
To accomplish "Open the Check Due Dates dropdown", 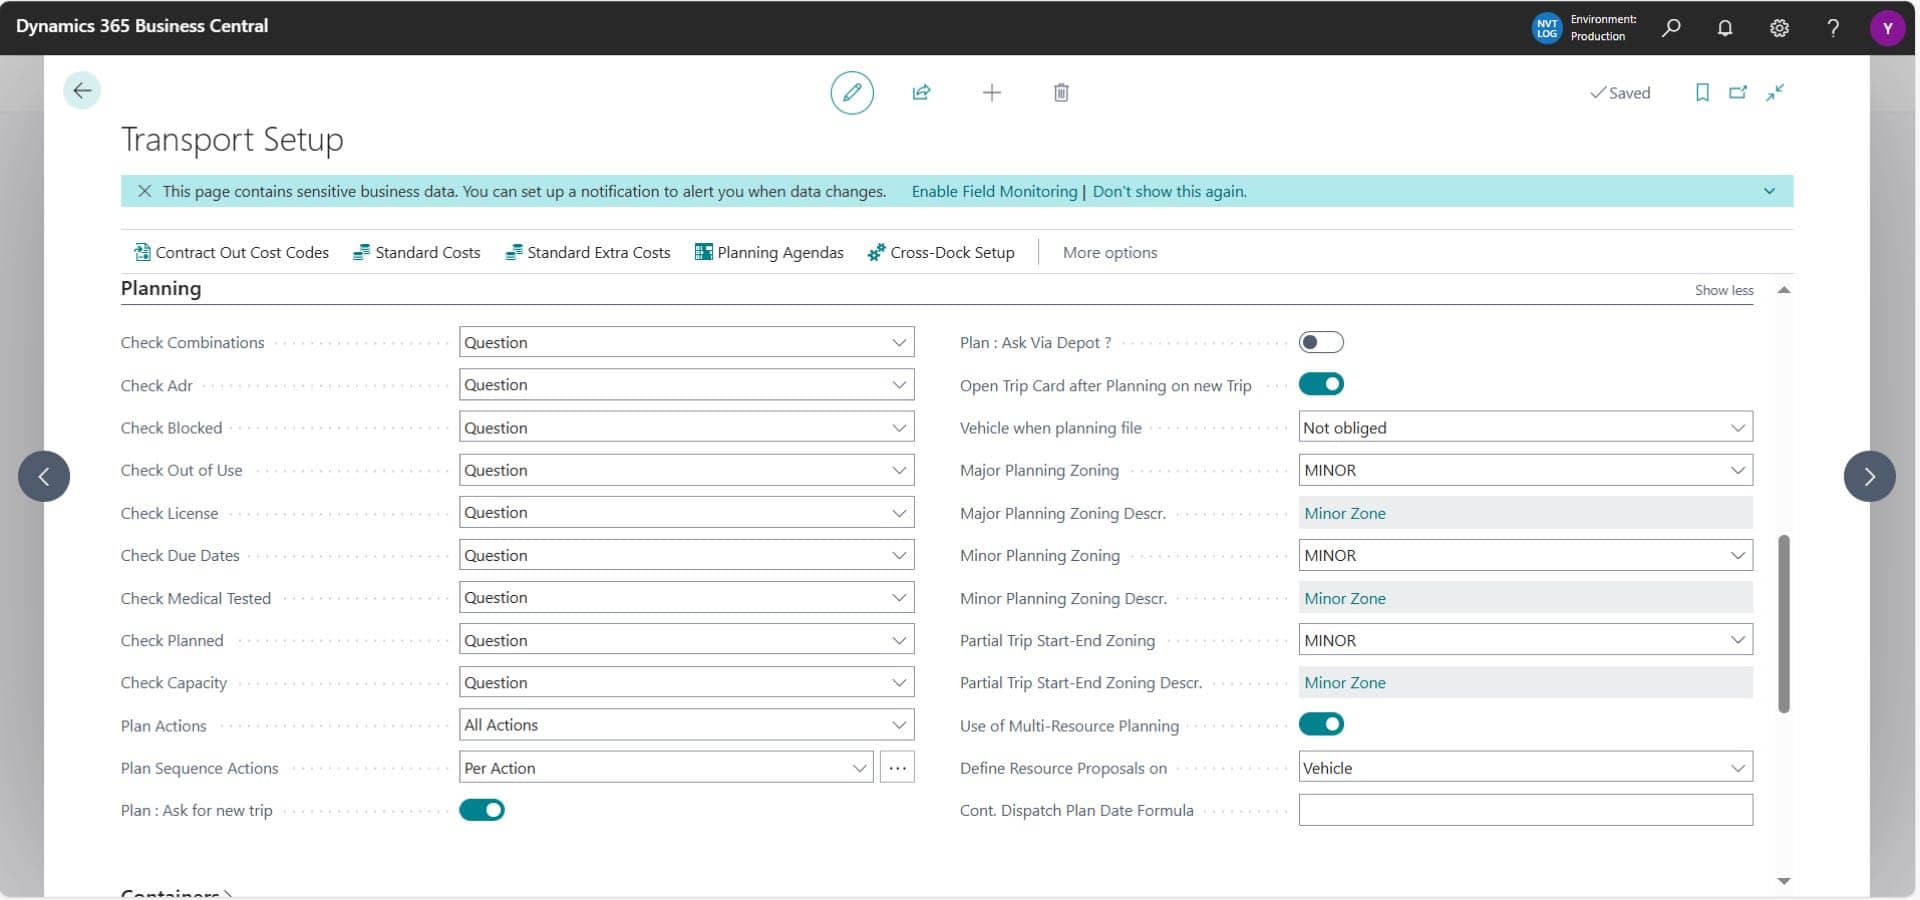I will (x=686, y=555).
